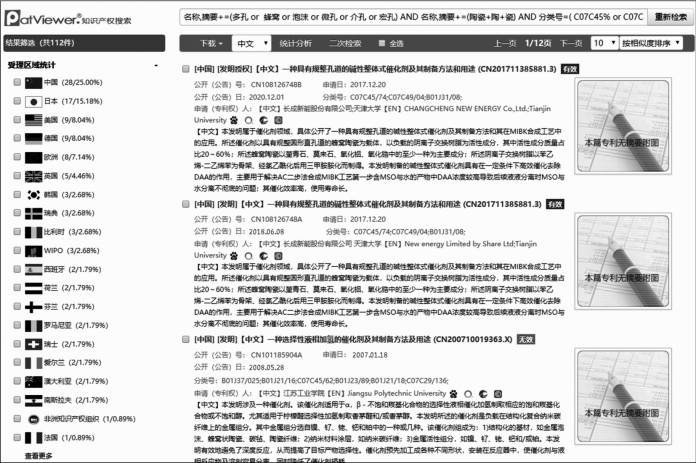Tick the 比利时 region checkbox
Image resolution: width=696 pixels, height=463 pixels.
(17, 232)
